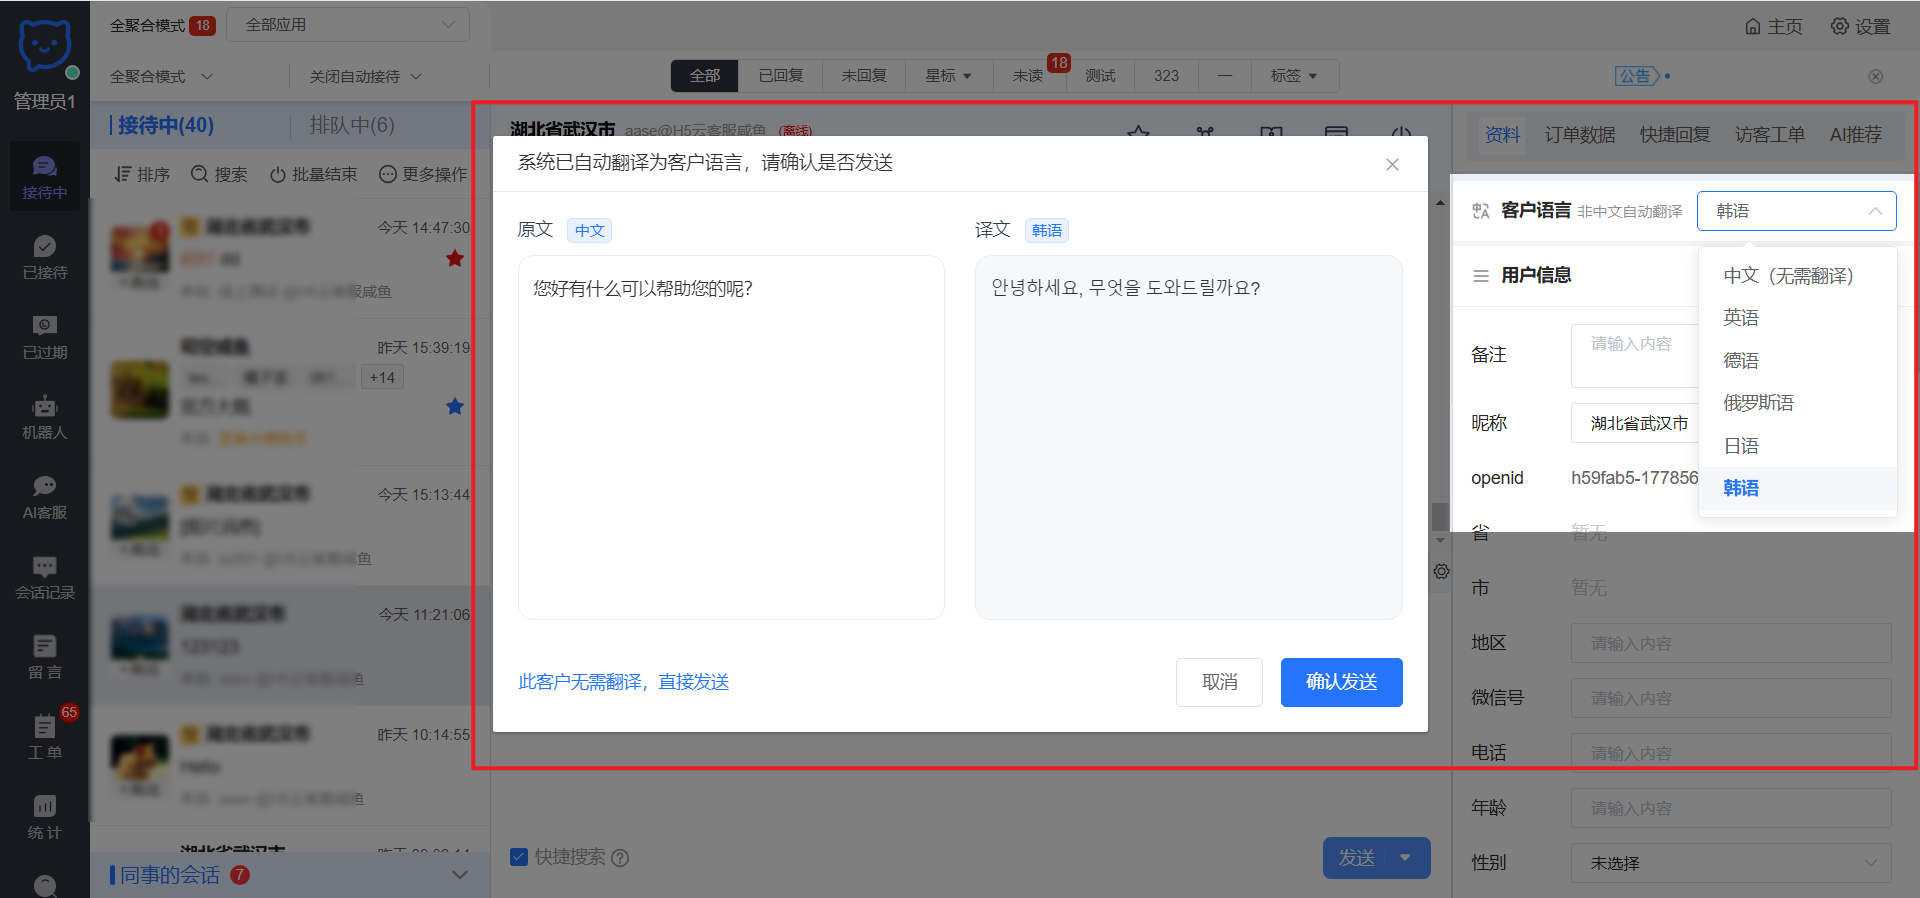The height and width of the screenshot is (898, 1920).
Task: Switch to the 访客工单 tab
Action: click(x=1770, y=135)
